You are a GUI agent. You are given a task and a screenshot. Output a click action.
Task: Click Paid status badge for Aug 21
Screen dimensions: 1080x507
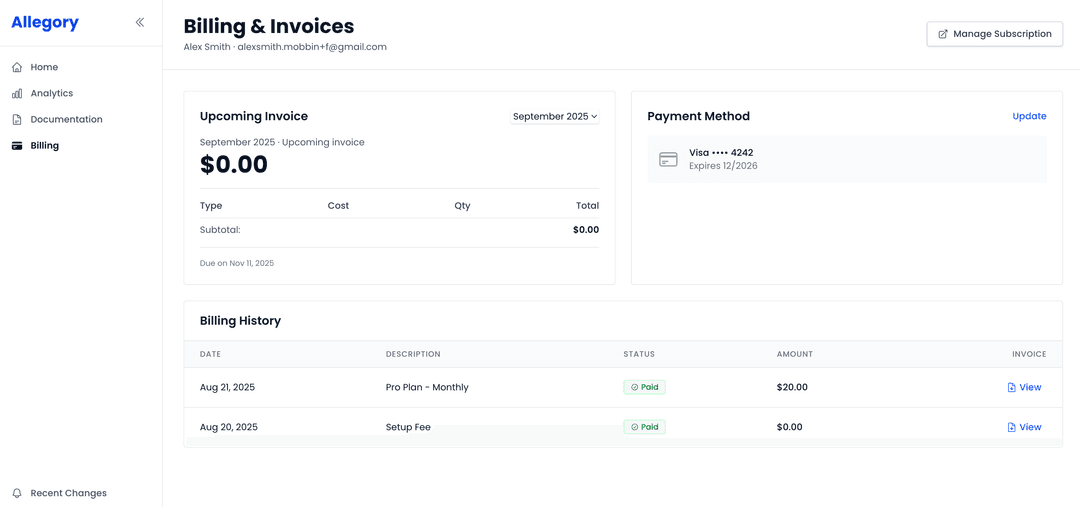point(644,387)
